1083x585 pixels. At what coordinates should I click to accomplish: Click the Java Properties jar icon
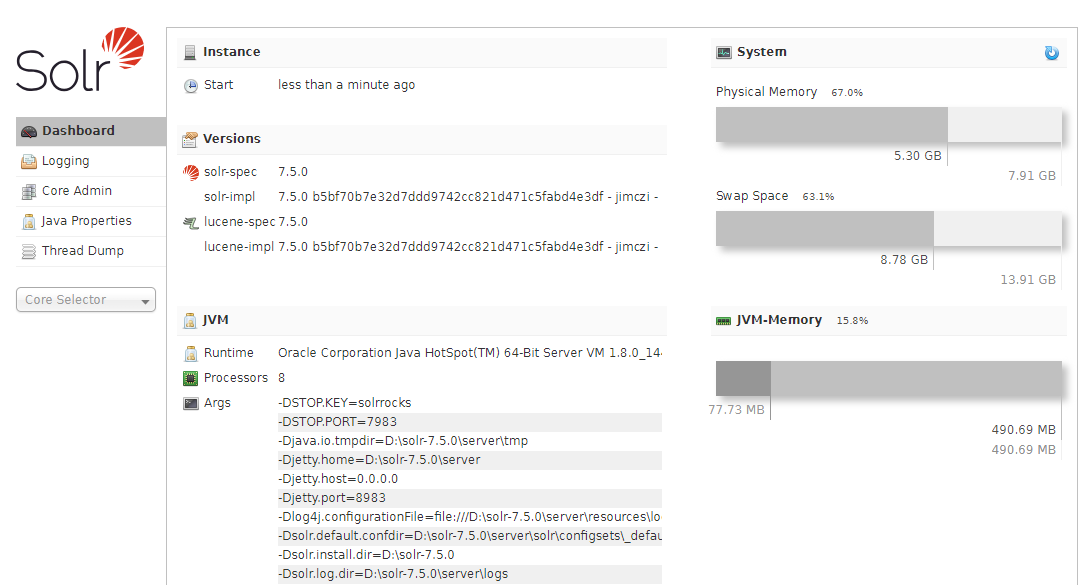pos(28,221)
